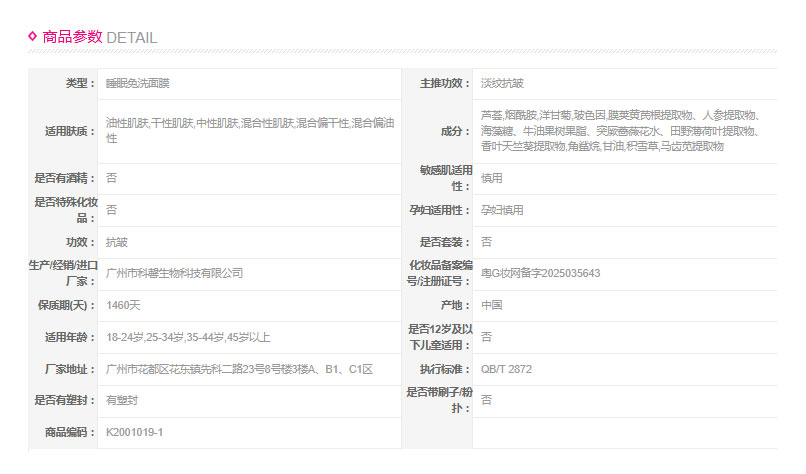Click the 中国 origin value
The image size is (806, 474).
click(x=491, y=305)
